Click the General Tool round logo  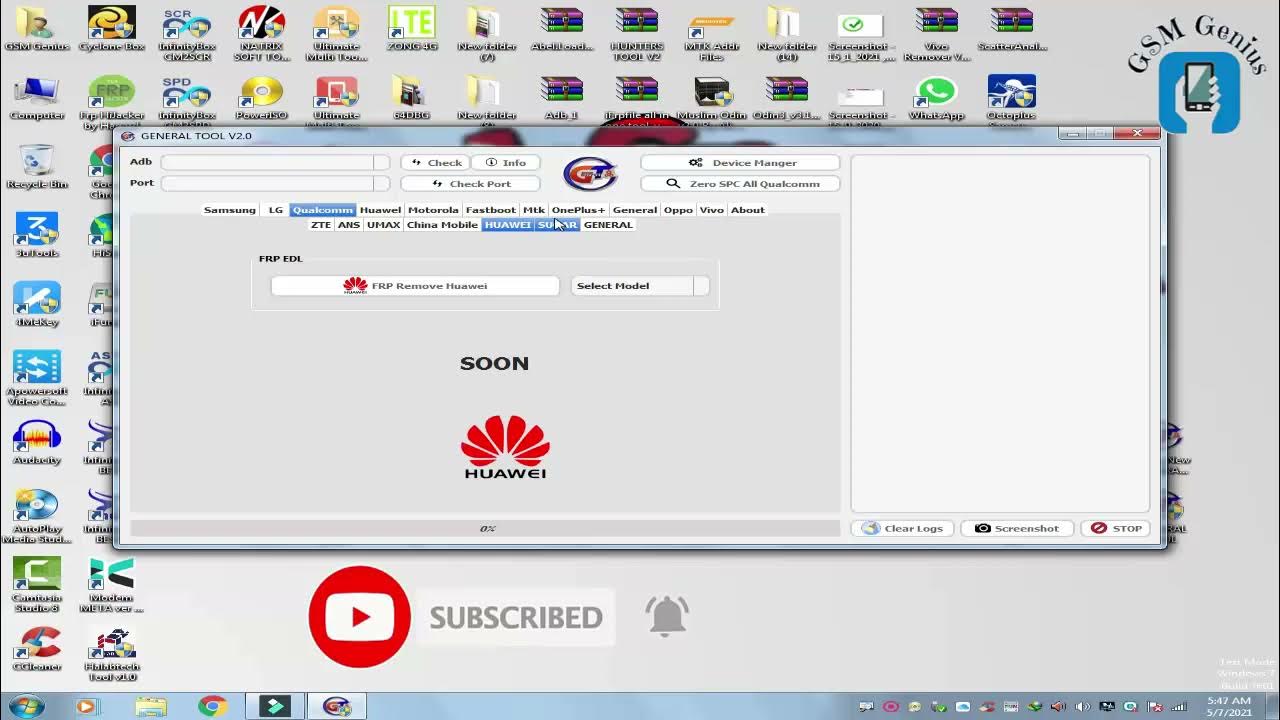pos(590,173)
